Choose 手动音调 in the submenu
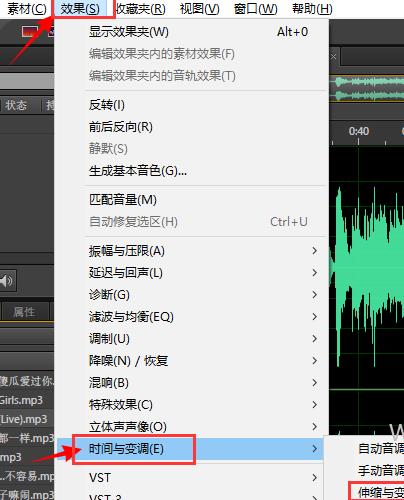Screen dimensions: 404x500 click(381, 471)
